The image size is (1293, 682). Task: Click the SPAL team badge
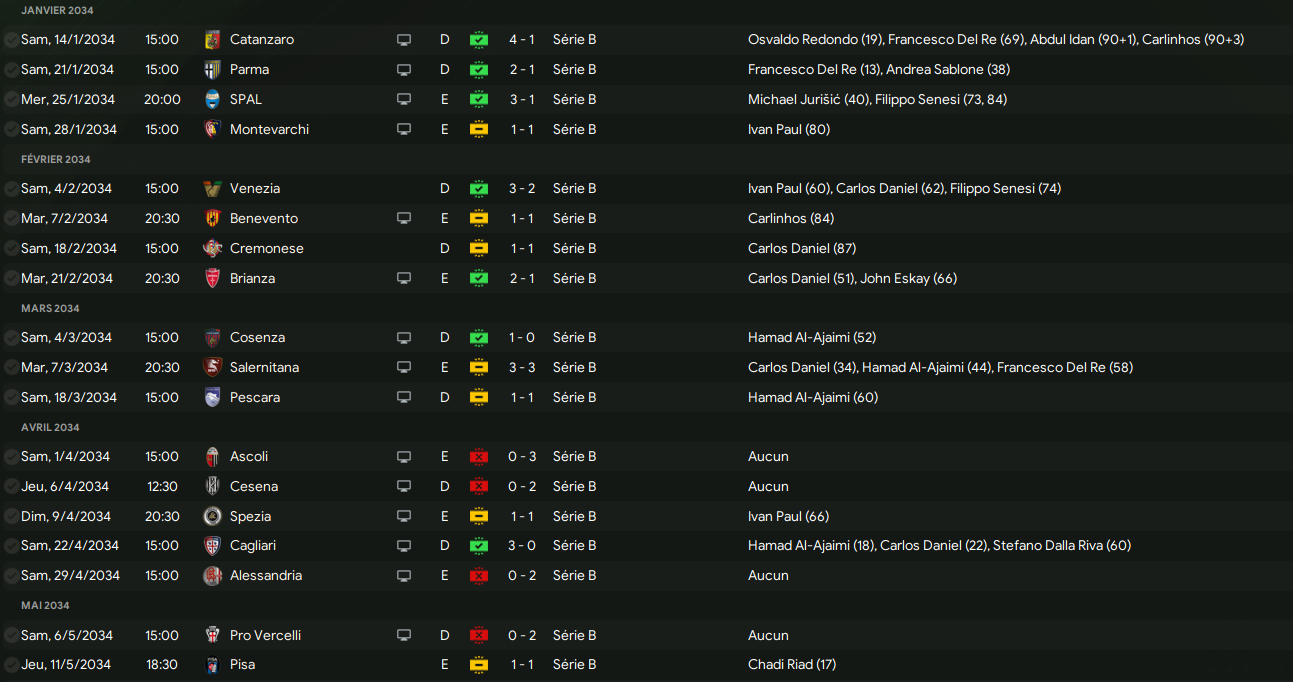(212, 100)
